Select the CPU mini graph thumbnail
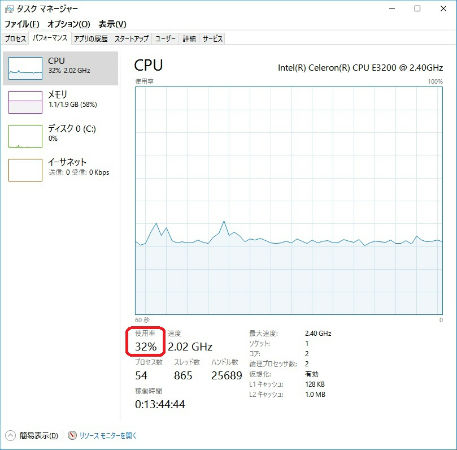Image resolution: width=457 pixels, height=450 pixels. [25, 68]
